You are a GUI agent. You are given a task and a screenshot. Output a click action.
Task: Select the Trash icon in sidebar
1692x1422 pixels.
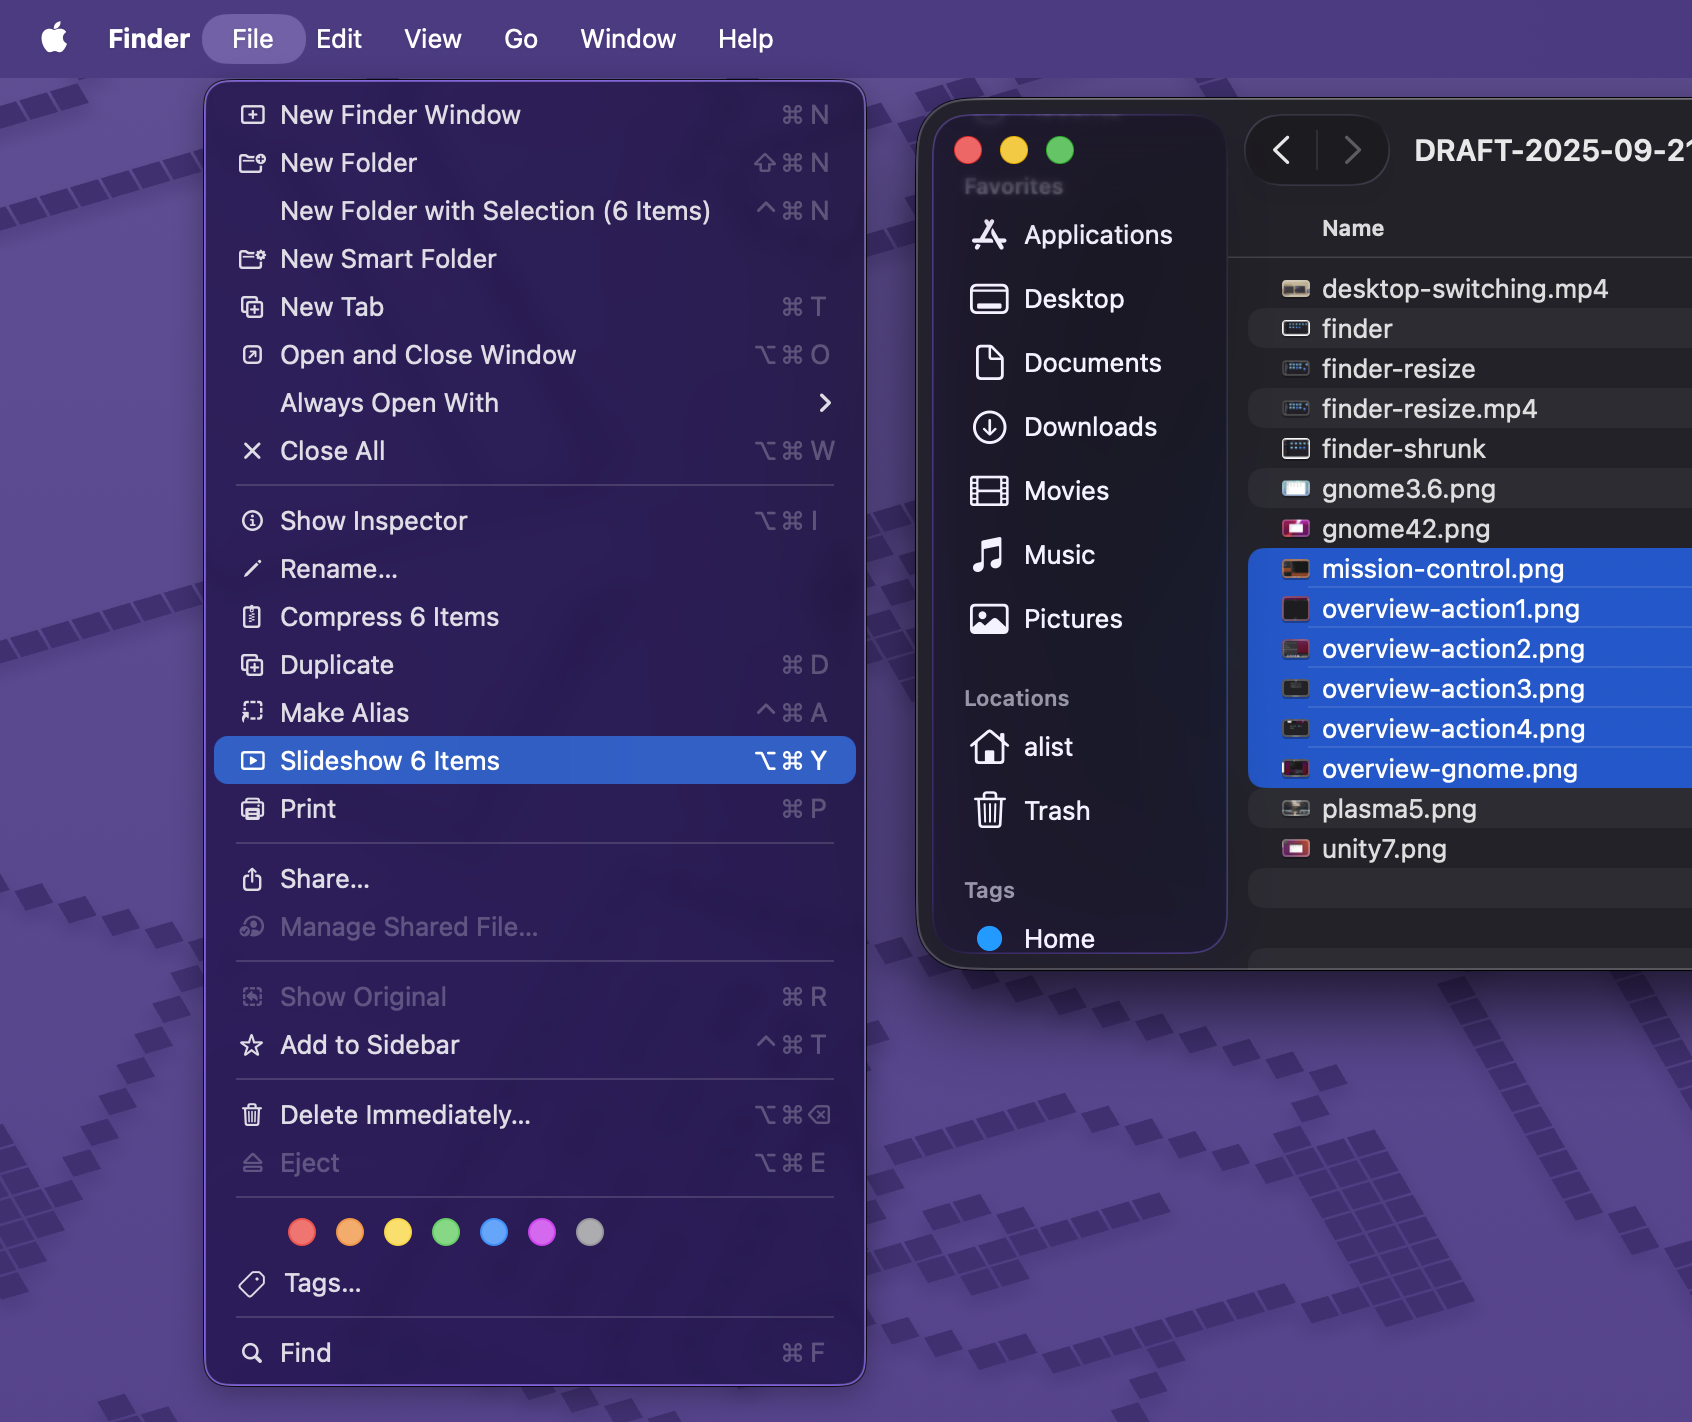point(989,811)
